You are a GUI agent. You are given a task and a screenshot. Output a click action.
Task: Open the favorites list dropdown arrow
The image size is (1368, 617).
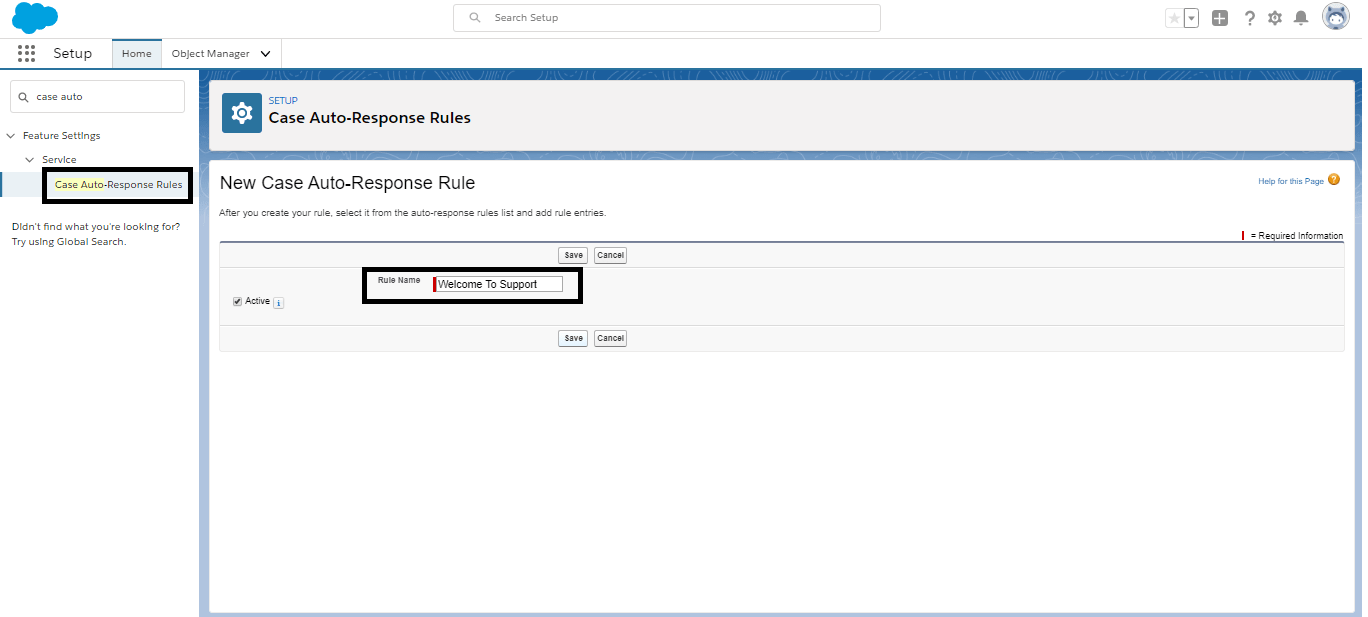point(1189,17)
